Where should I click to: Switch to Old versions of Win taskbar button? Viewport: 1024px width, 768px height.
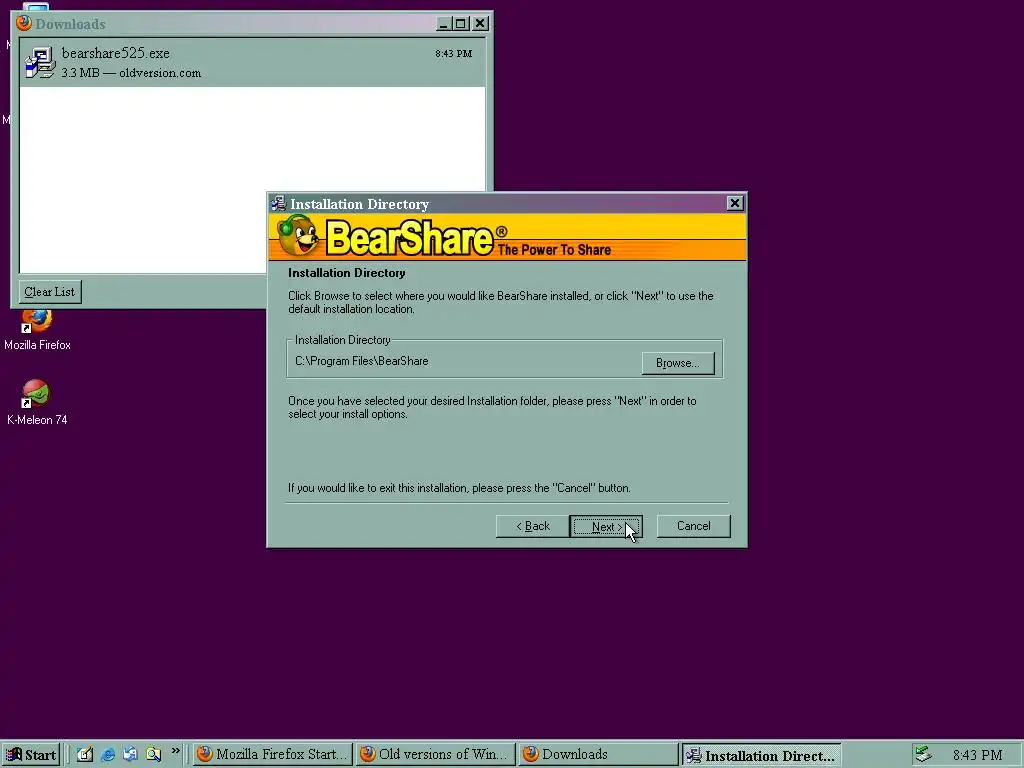pos(436,754)
